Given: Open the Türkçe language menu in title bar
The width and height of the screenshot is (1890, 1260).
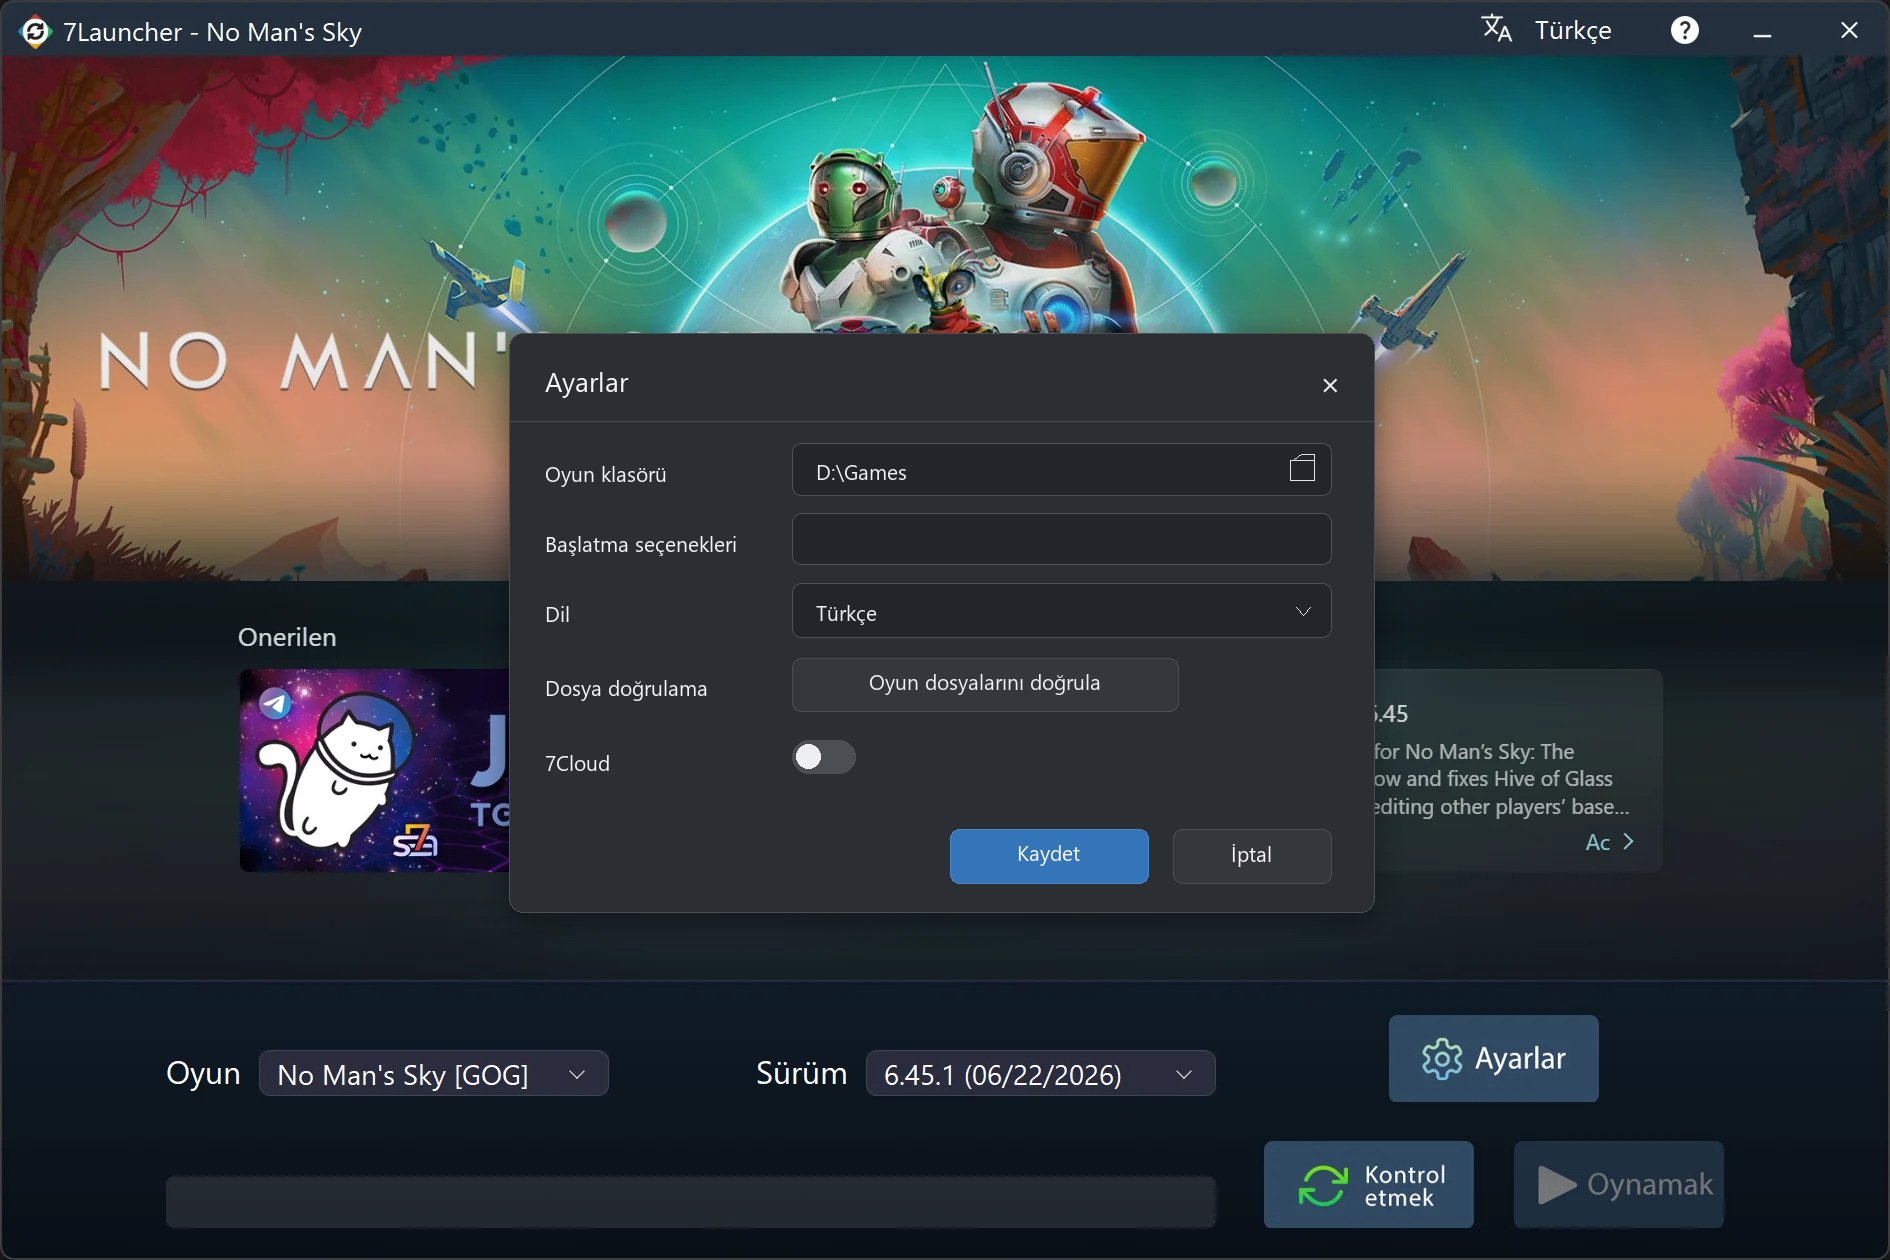Looking at the screenshot, I should click(x=1573, y=31).
